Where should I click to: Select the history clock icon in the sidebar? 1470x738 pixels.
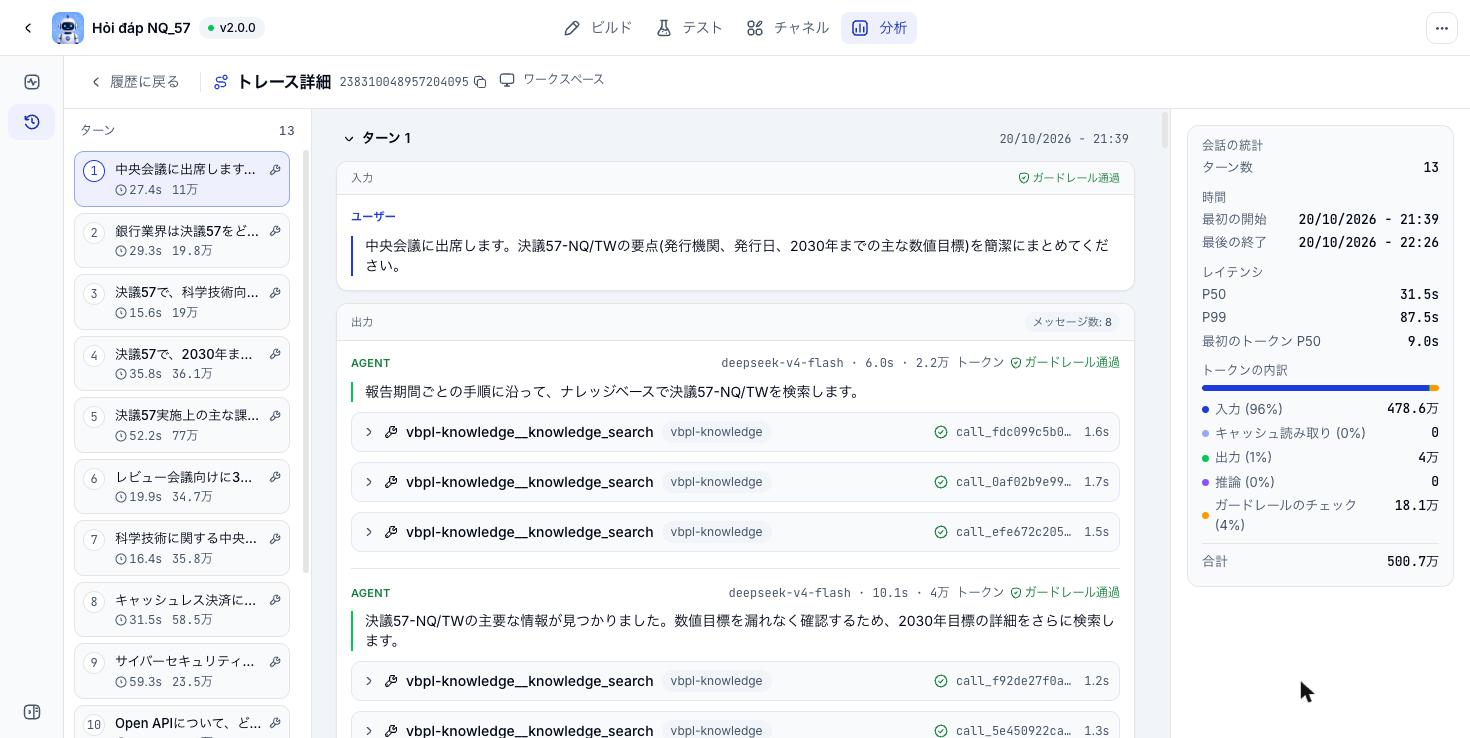(32, 122)
